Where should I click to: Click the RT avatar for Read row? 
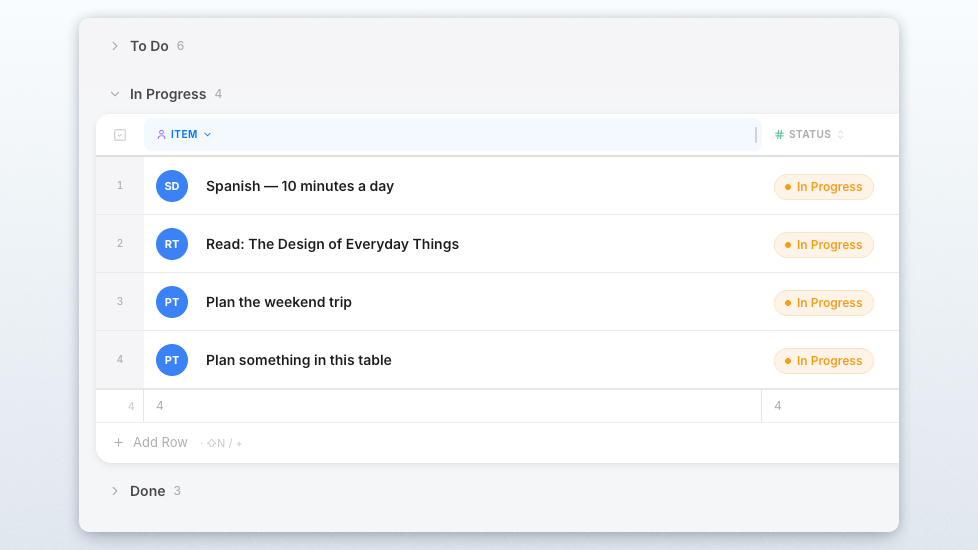[172, 244]
